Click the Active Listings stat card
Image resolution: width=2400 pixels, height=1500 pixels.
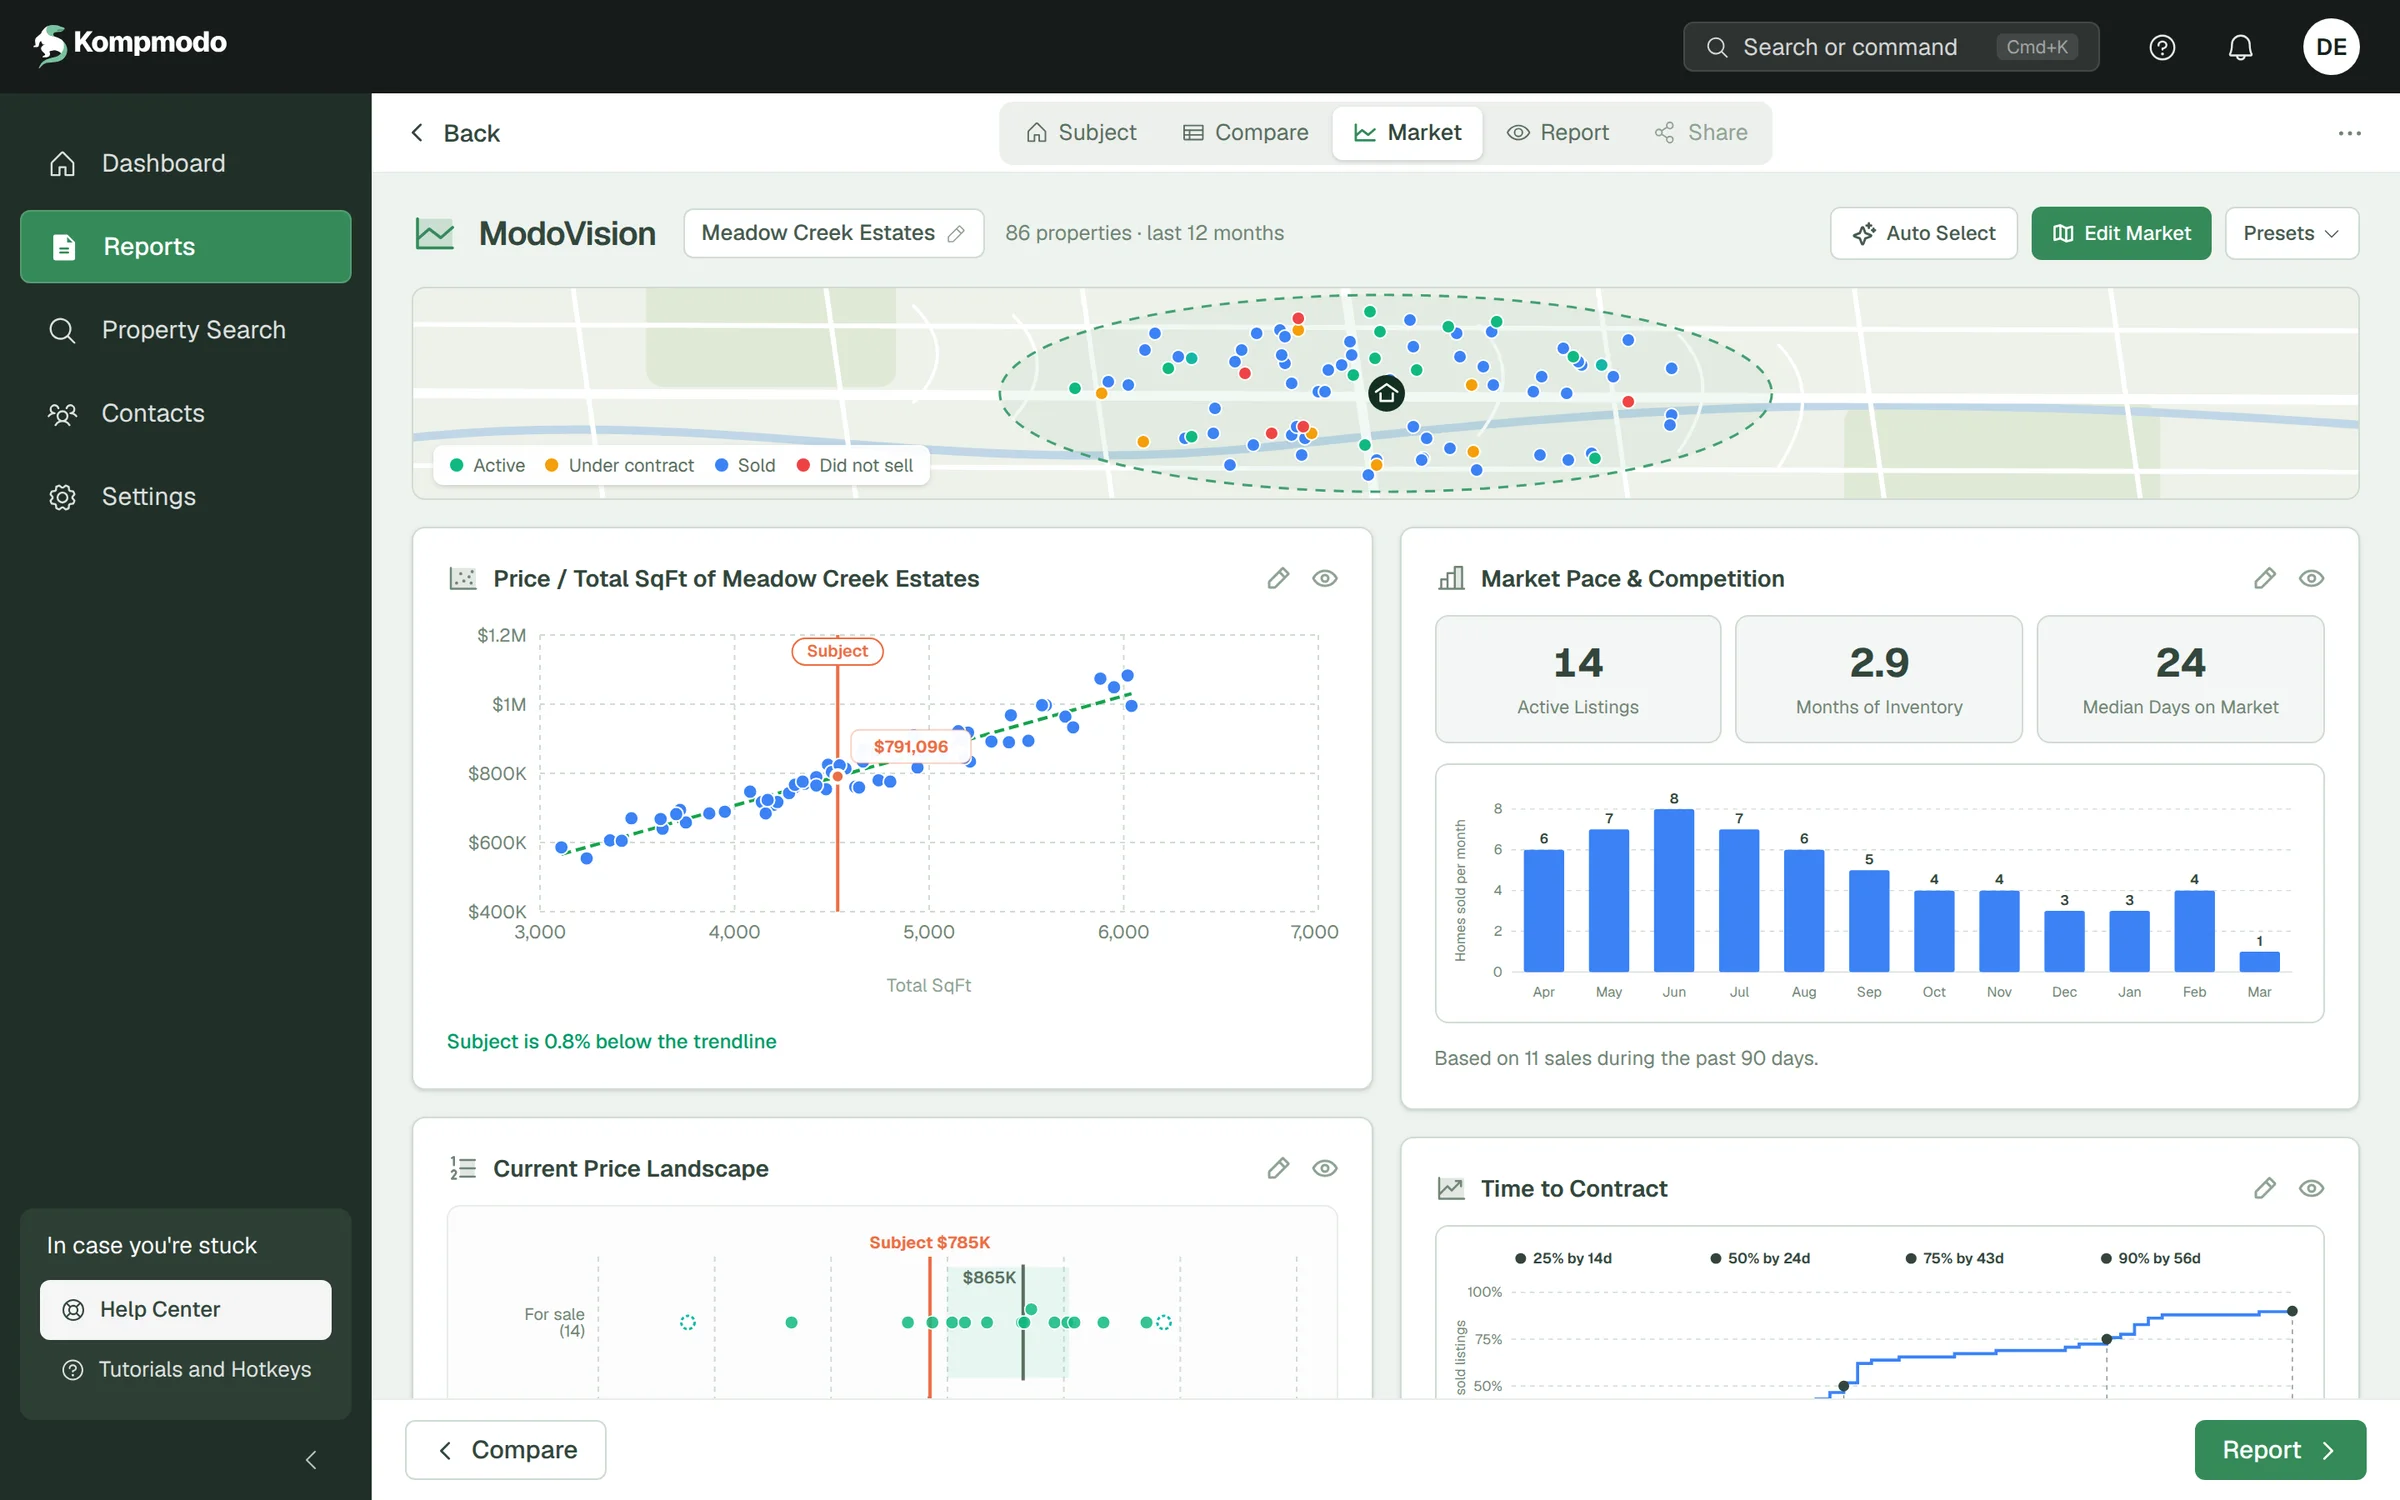click(1578, 679)
